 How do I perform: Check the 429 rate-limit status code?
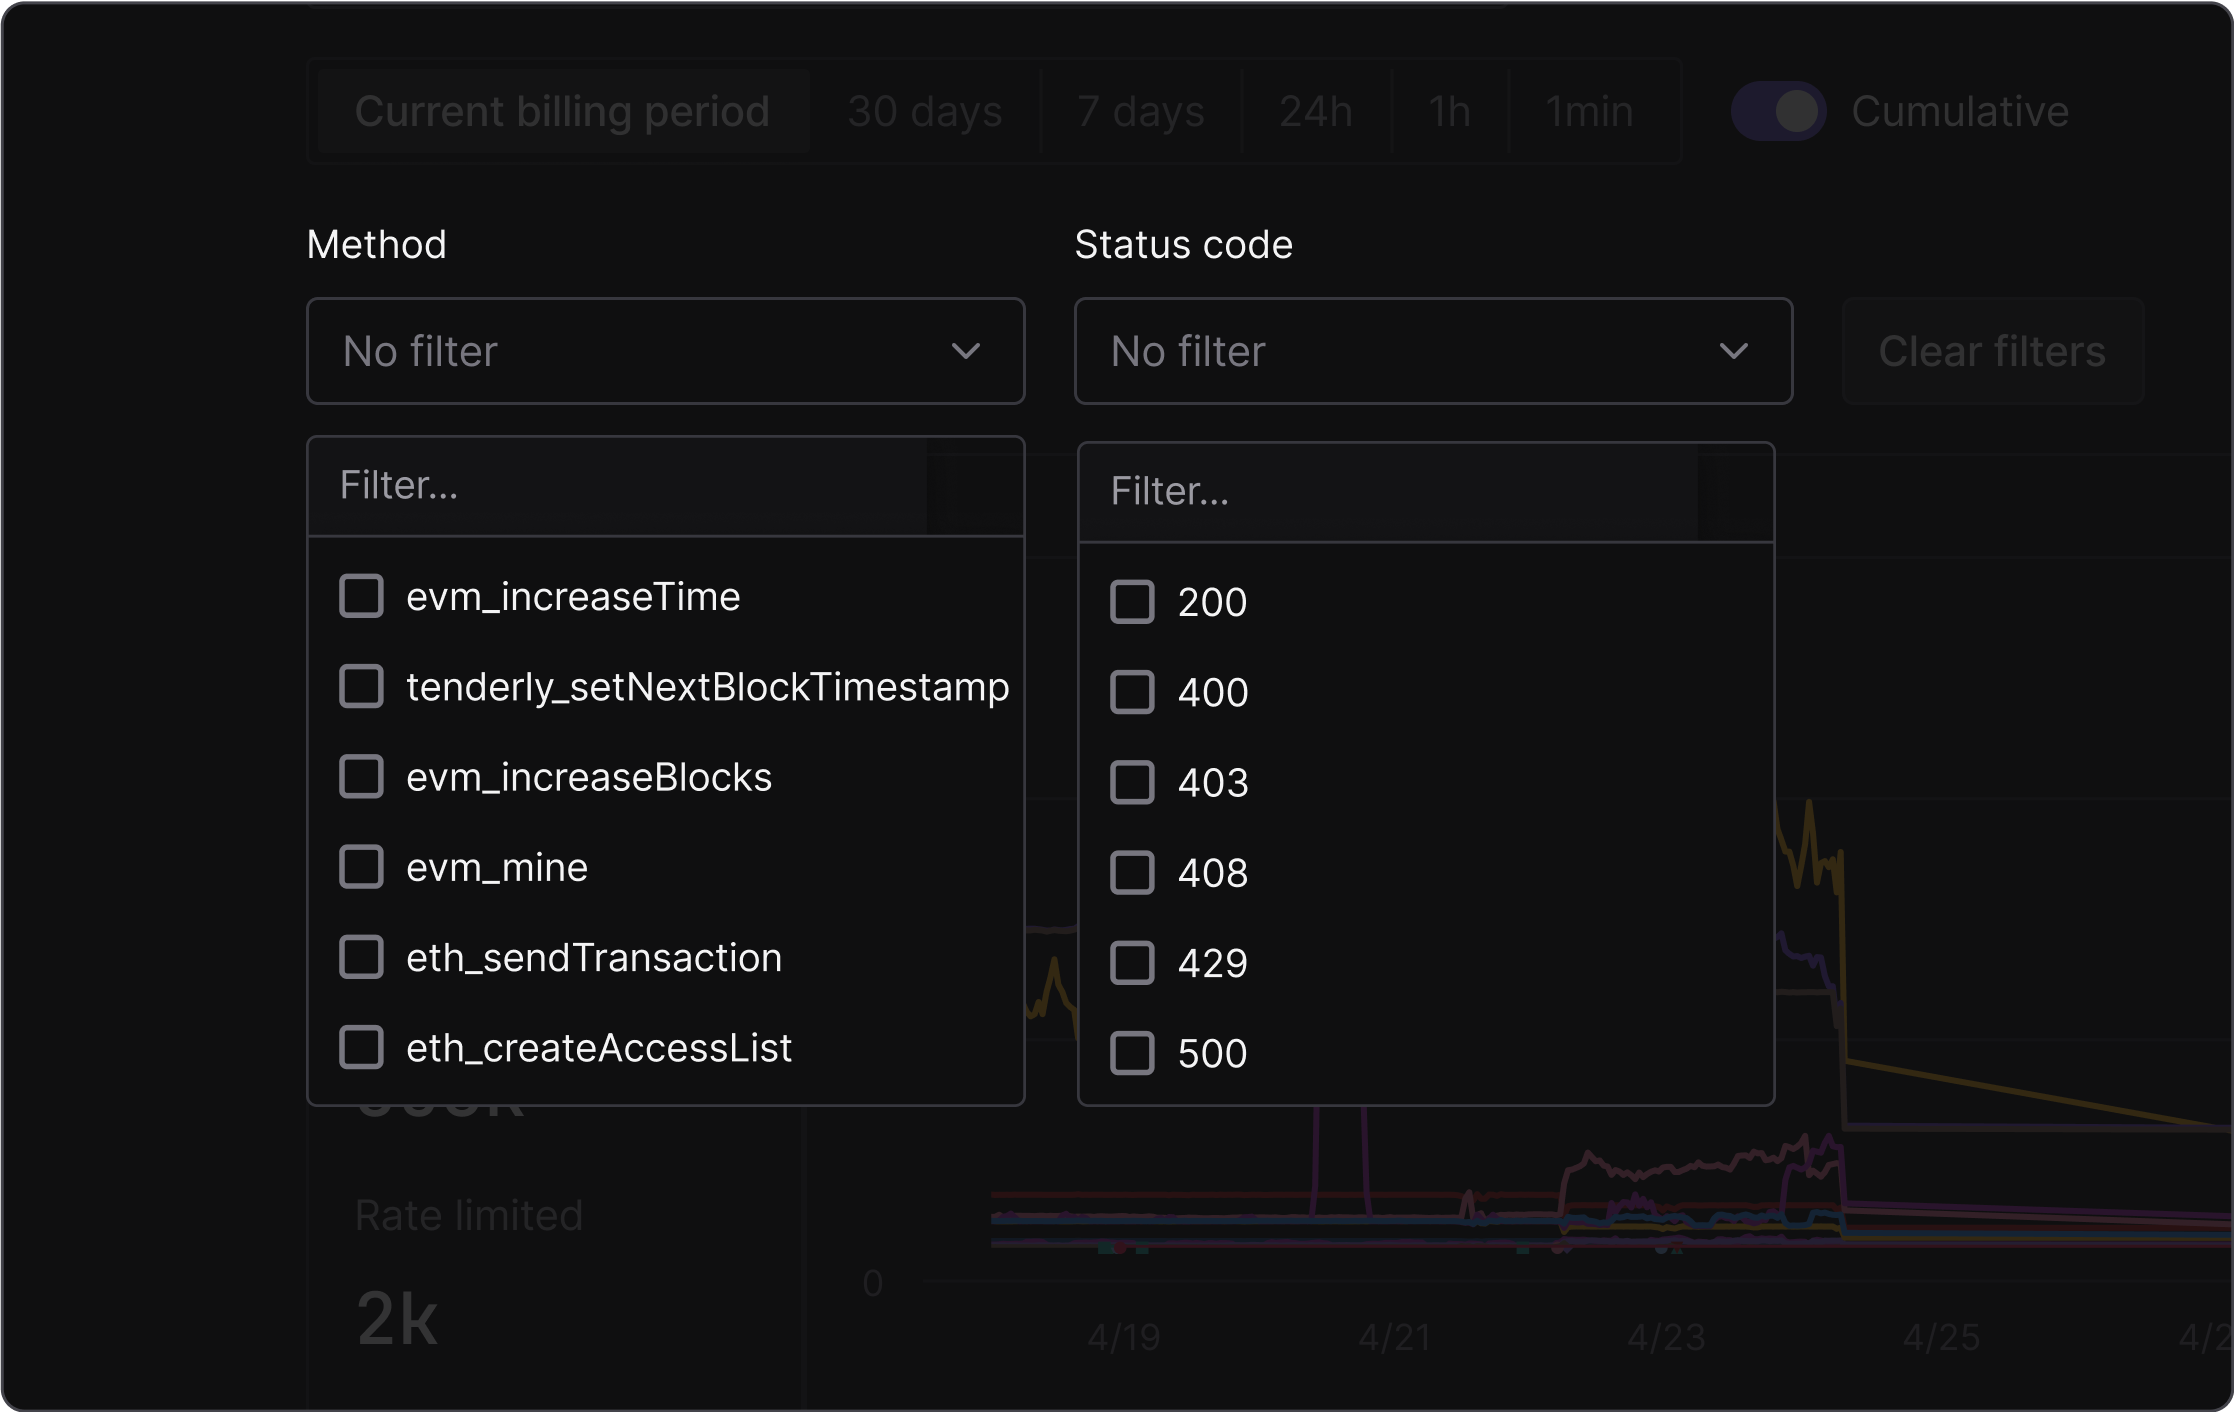pos(1132,962)
